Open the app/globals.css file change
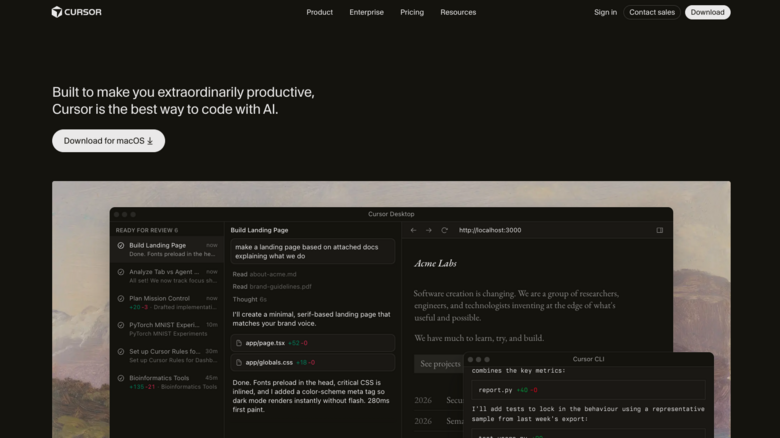The width and height of the screenshot is (780, 438). (x=312, y=362)
